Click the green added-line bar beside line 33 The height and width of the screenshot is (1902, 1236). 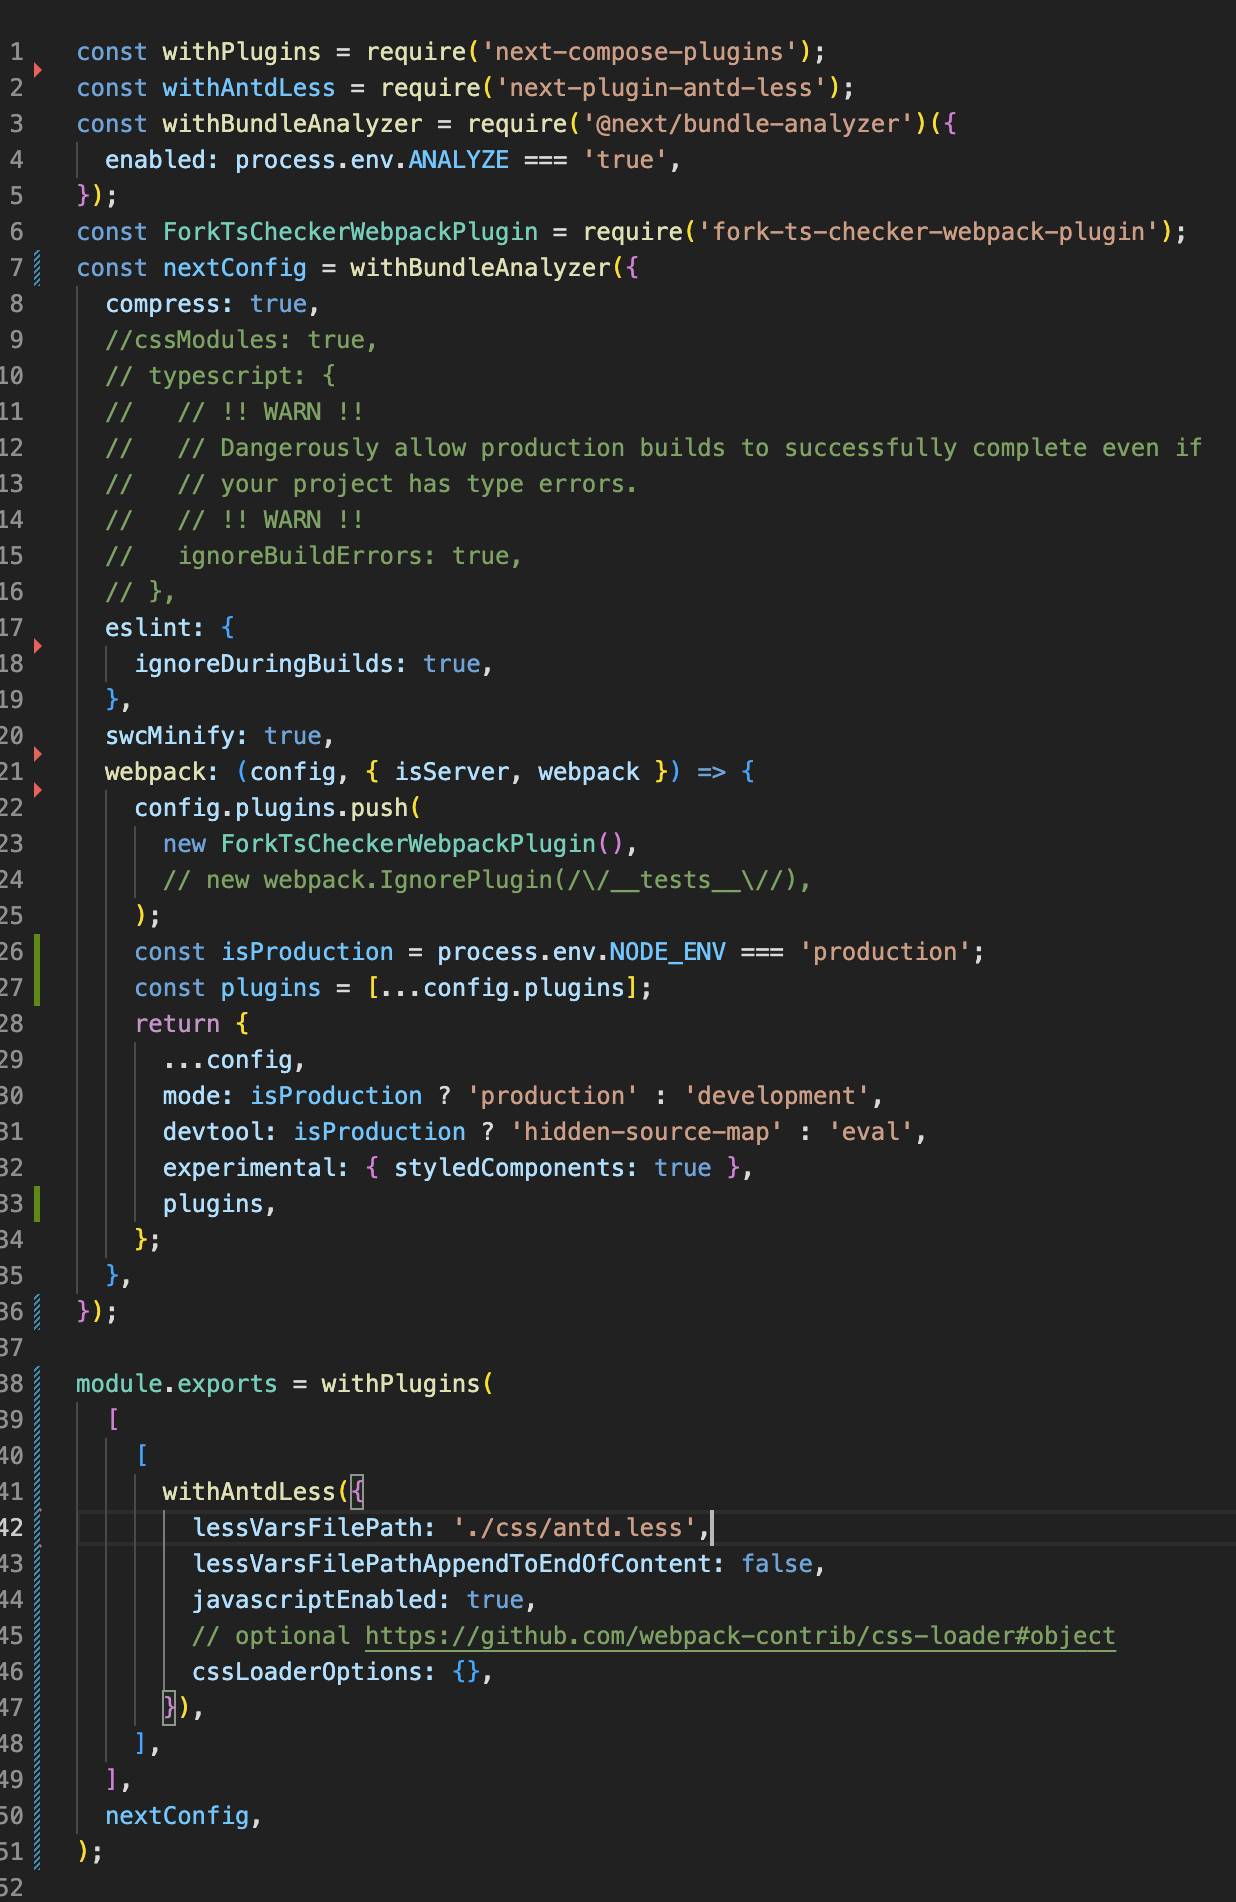click(x=37, y=1204)
